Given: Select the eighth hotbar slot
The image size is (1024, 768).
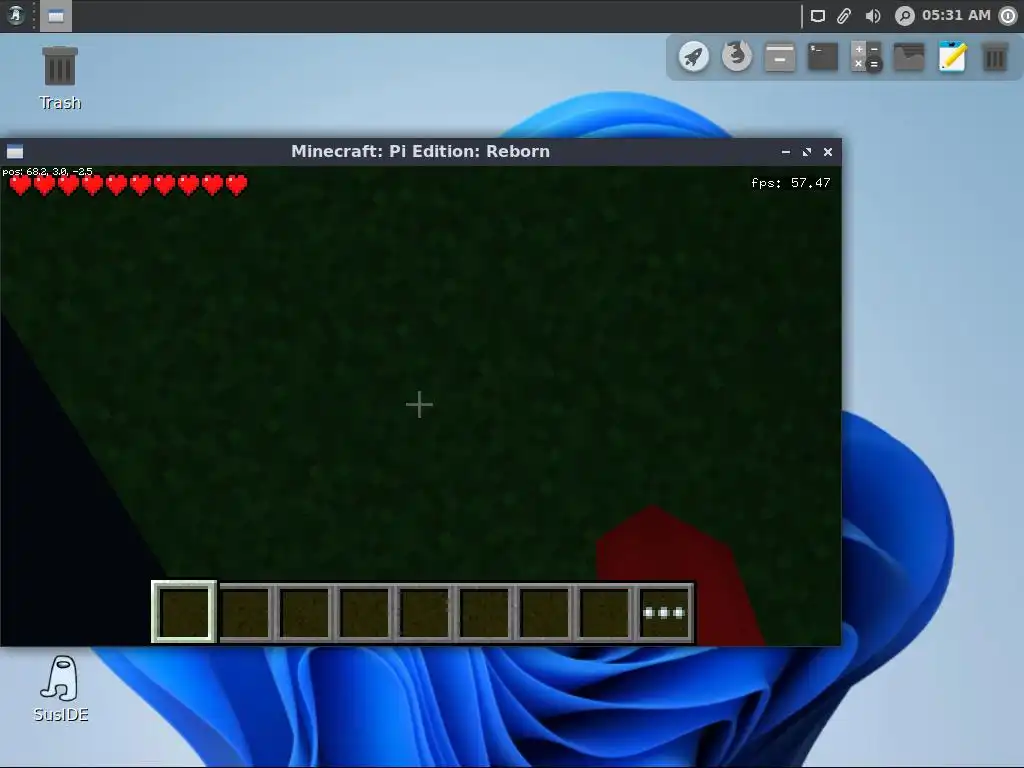Looking at the screenshot, I should click(605, 613).
